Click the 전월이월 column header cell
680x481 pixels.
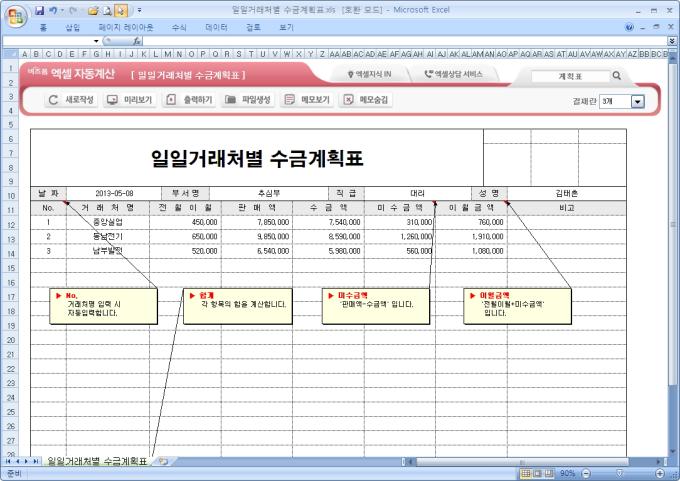point(185,208)
